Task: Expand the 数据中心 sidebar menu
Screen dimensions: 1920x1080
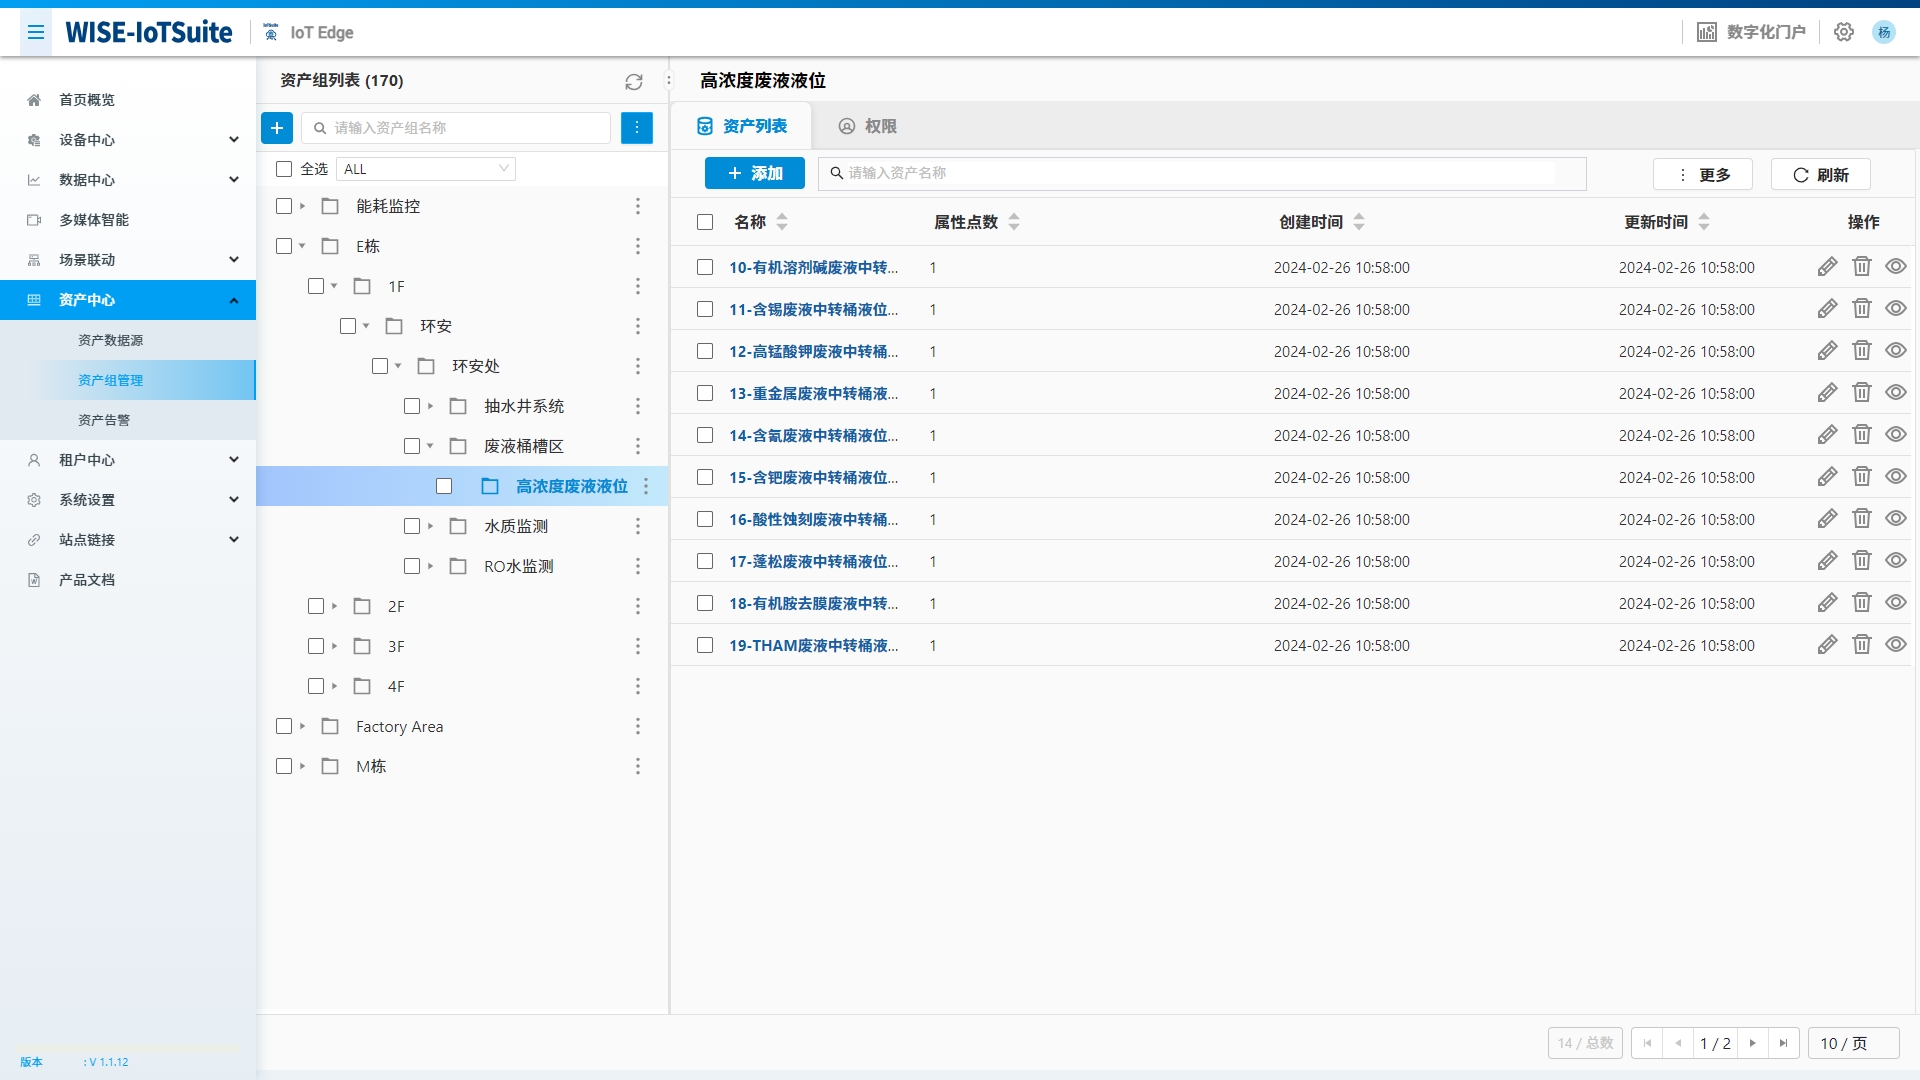Action: point(128,180)
